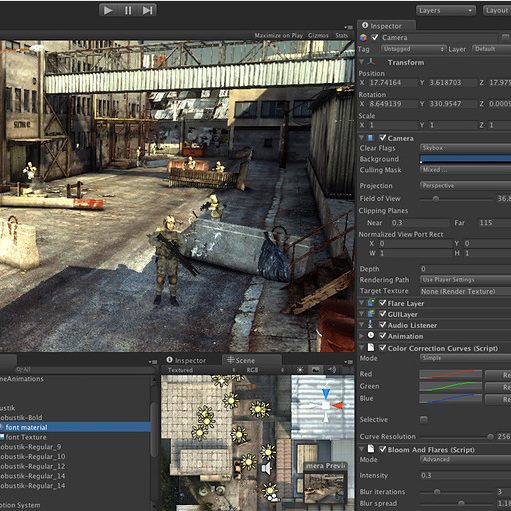
Task: Click the Camera component icon
Action: click(x=370, y=138)
